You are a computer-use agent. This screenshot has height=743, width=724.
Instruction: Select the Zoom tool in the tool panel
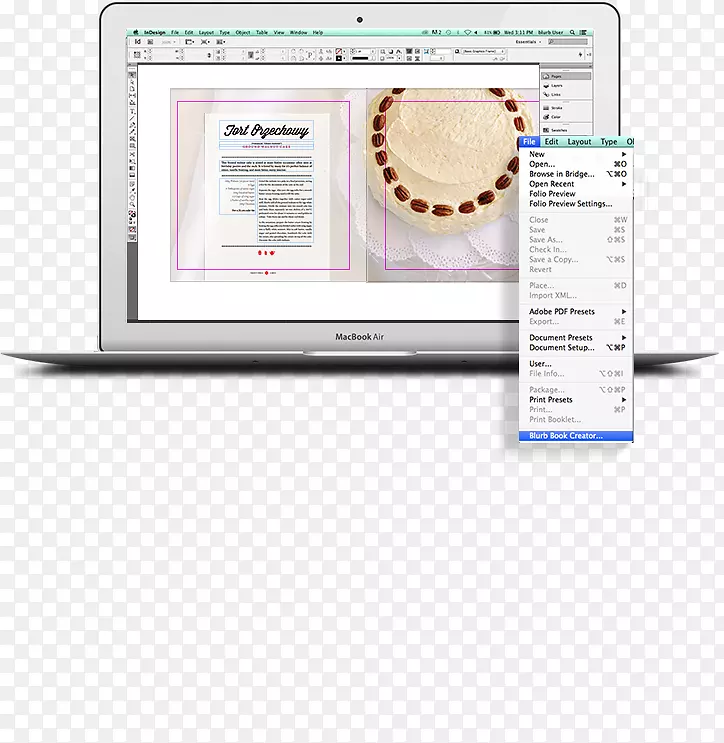click(x=132, y=205)
